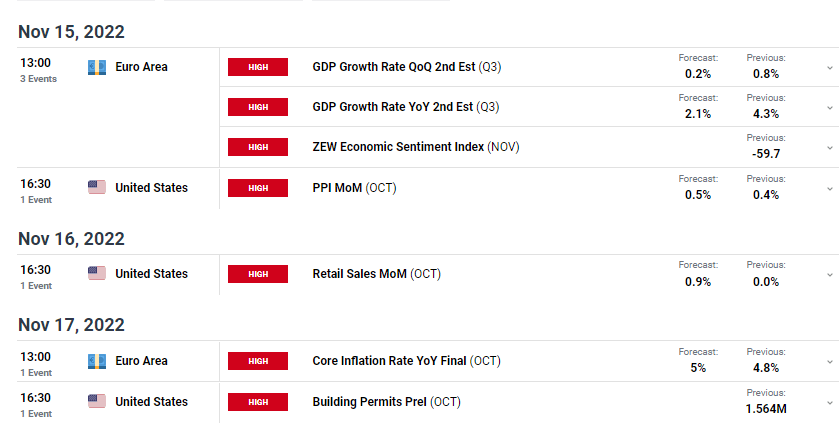
Task: Expand GDP Growth Rate QoQ row chevron
Action: (830, 68)
